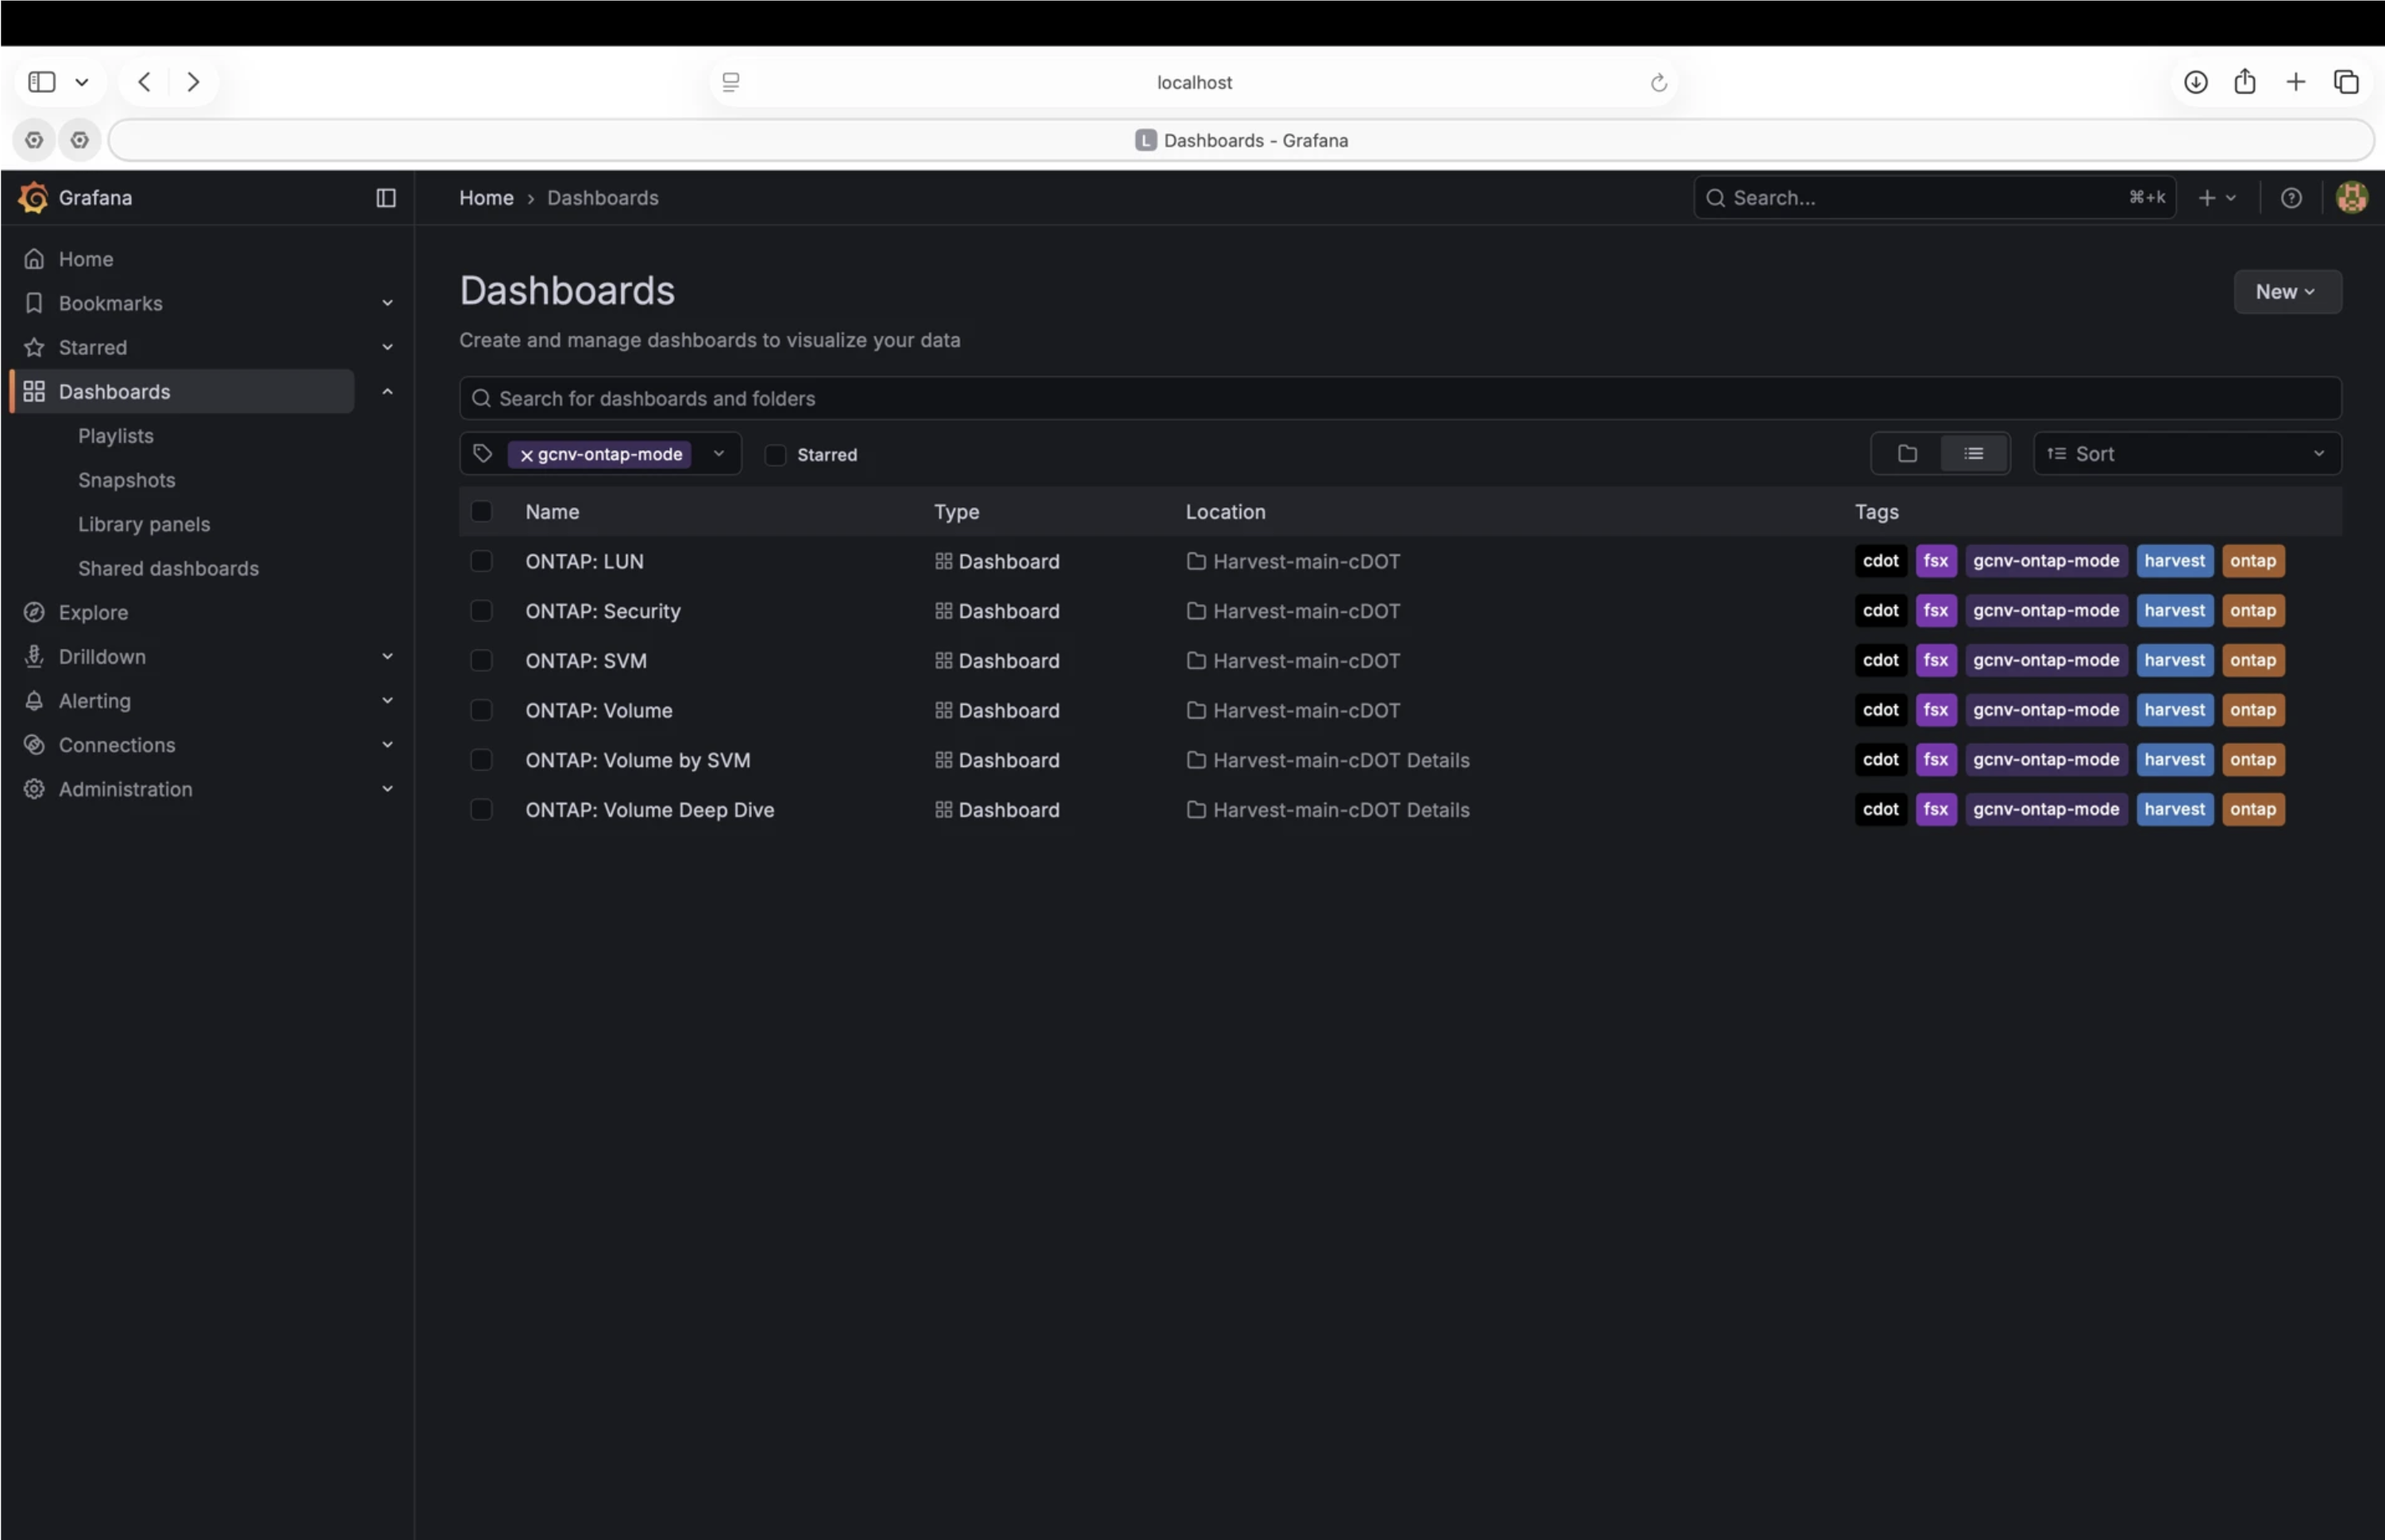Open the plus add menu in top bar
The width and height of the screenshot is (2385, 1540).
click(2216, 197)
